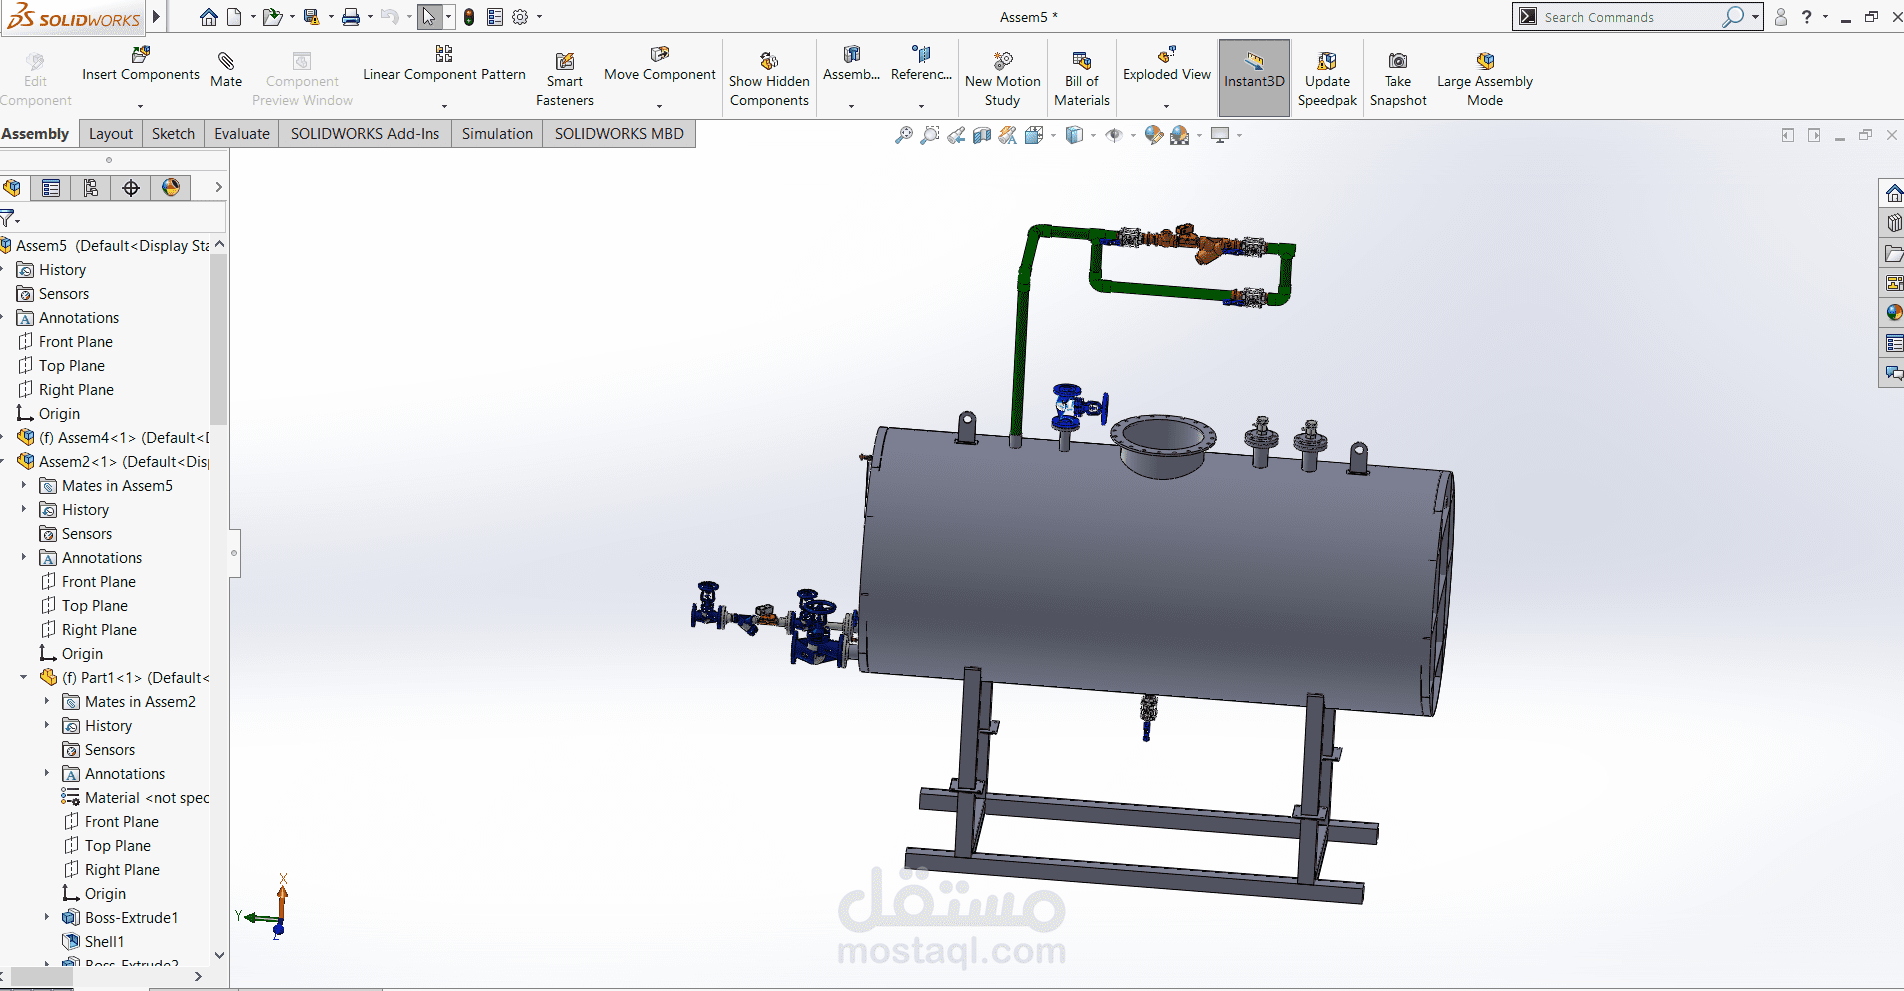Click the Home icon in the quick access bar
1904x991 pixels.
pos(208,17)
